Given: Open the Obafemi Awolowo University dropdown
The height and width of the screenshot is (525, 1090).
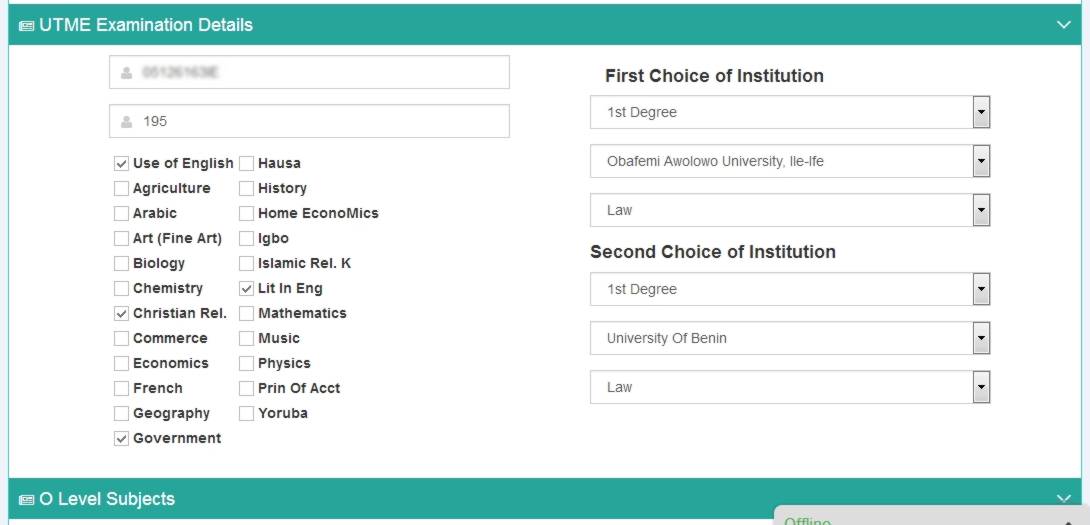Looking at the screenshot, I should (x=789, y=161).
